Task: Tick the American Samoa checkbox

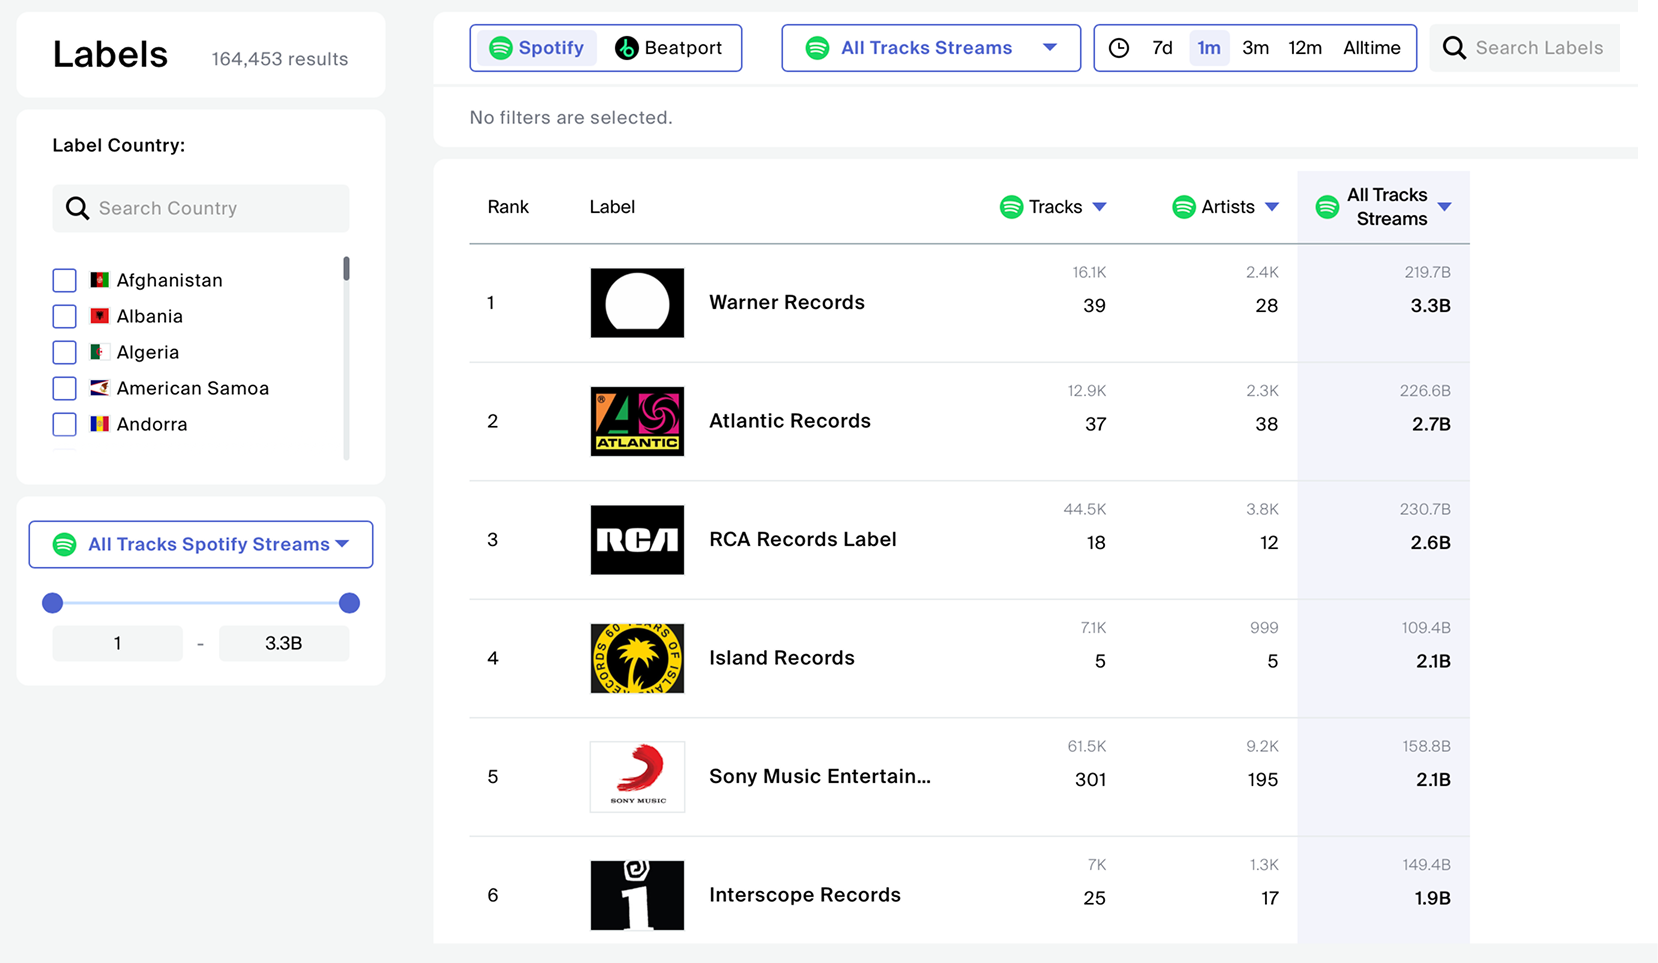Action: tap(65, 389)
